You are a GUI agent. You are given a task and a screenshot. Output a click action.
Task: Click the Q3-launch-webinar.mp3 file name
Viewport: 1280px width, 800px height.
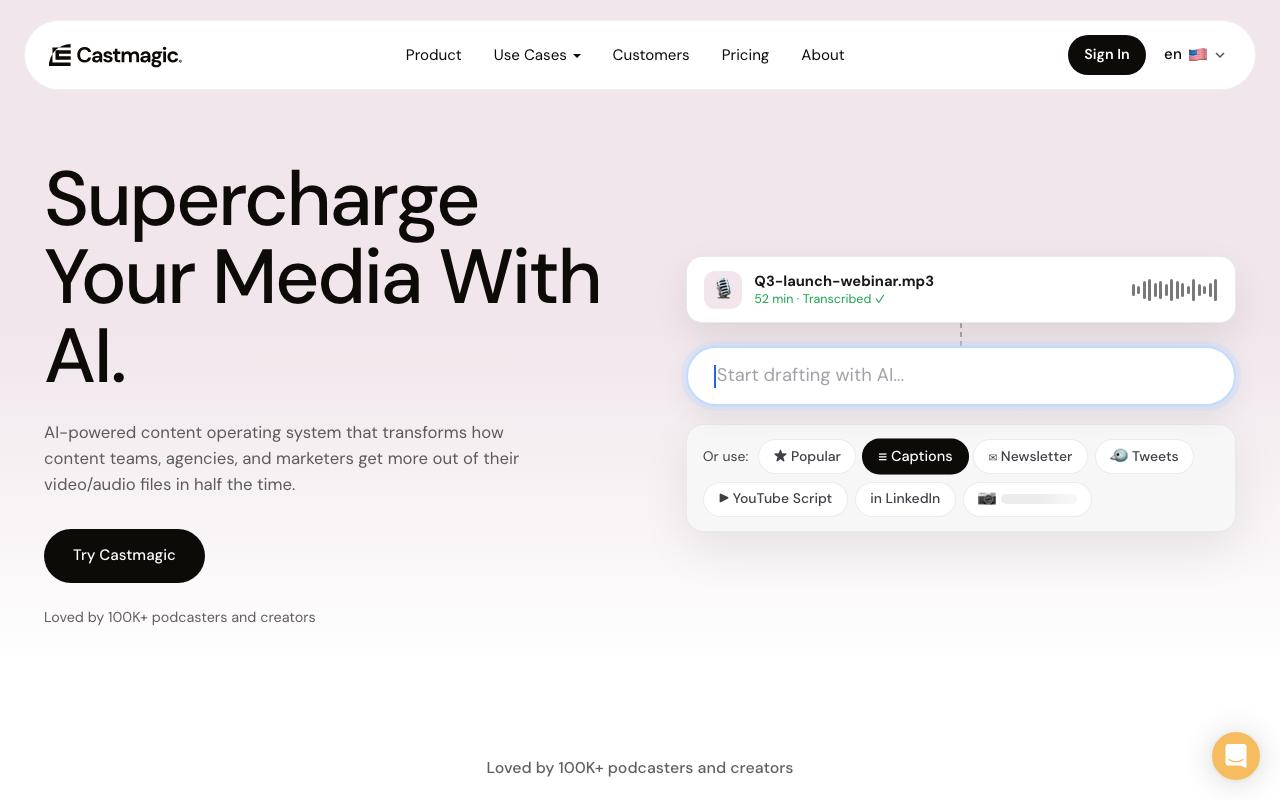tap(844, 281)
